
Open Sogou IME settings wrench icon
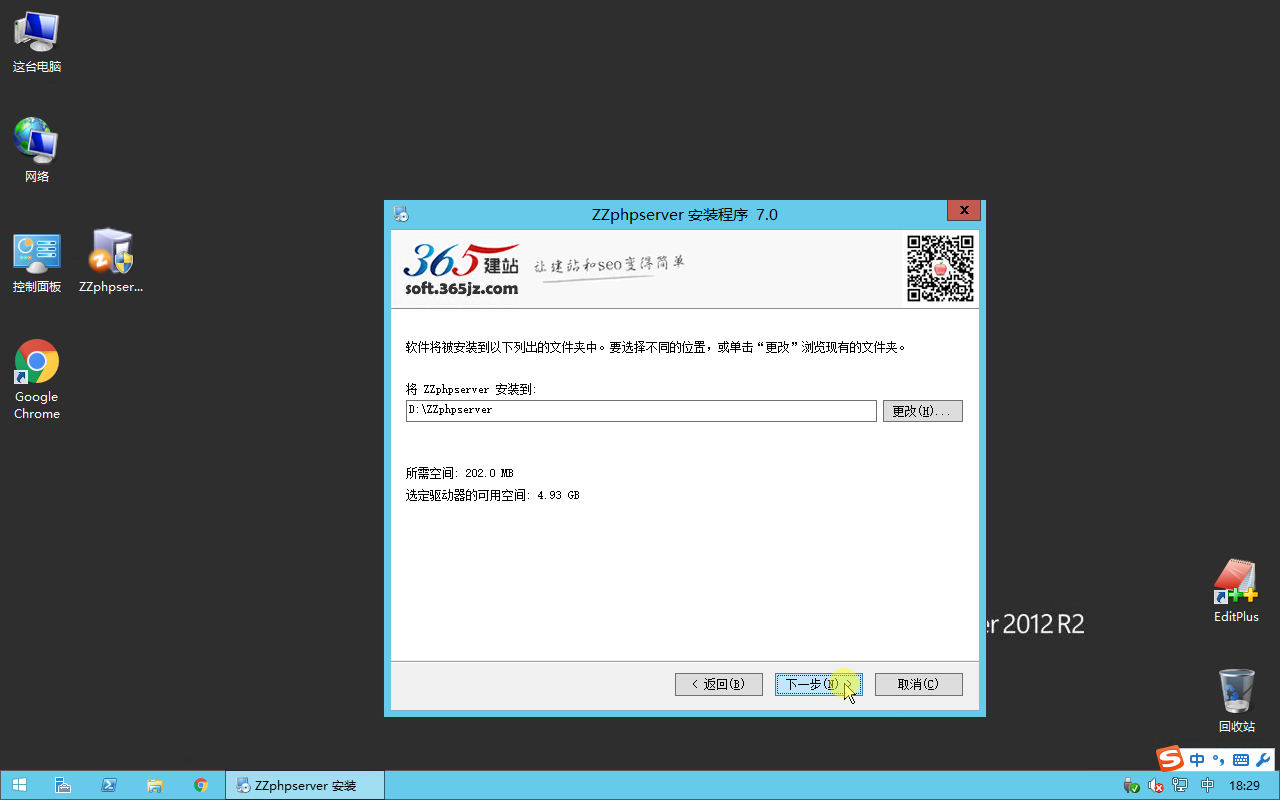click(1262, 760)
